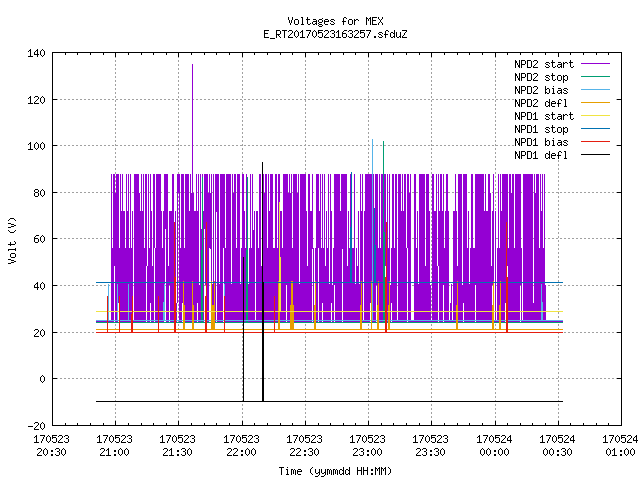Click the chart title Voltages for MEX

point(335,21)
